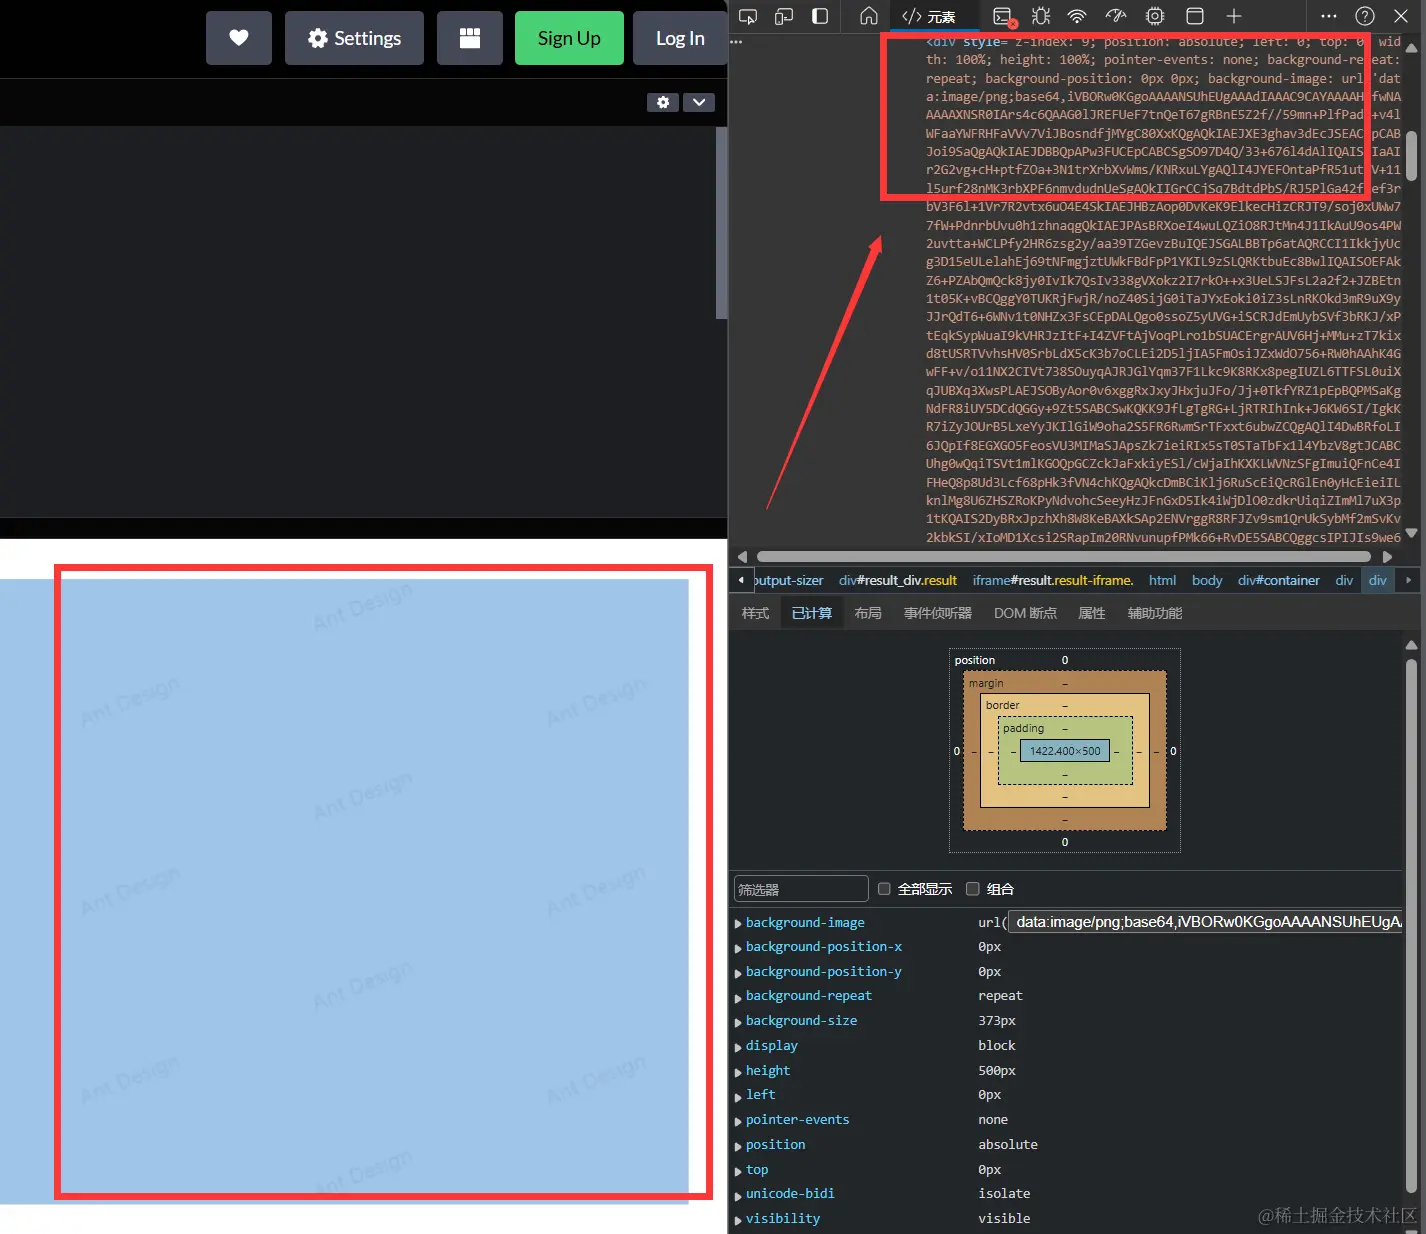Expand the unicode-bidi property
The width and height of the screenshot is (1426, 1234).
[x=738, y=1195]
